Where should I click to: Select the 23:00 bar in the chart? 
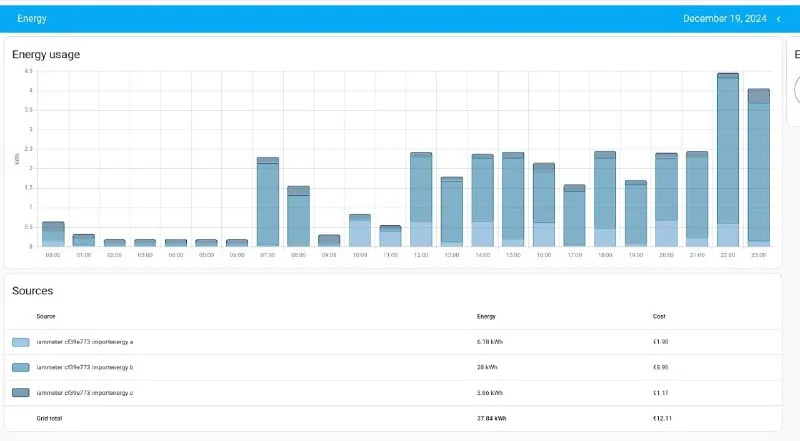pos(759,168)
